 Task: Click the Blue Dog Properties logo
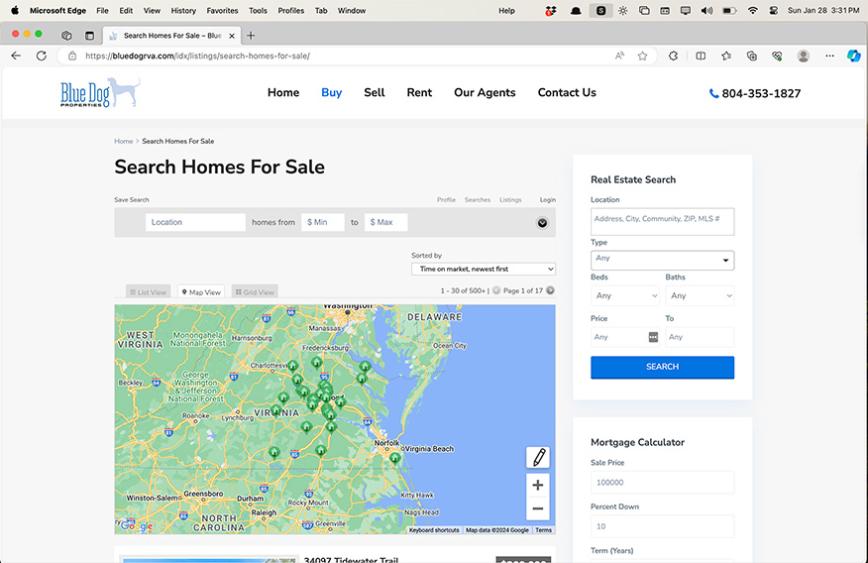(100, 93)
